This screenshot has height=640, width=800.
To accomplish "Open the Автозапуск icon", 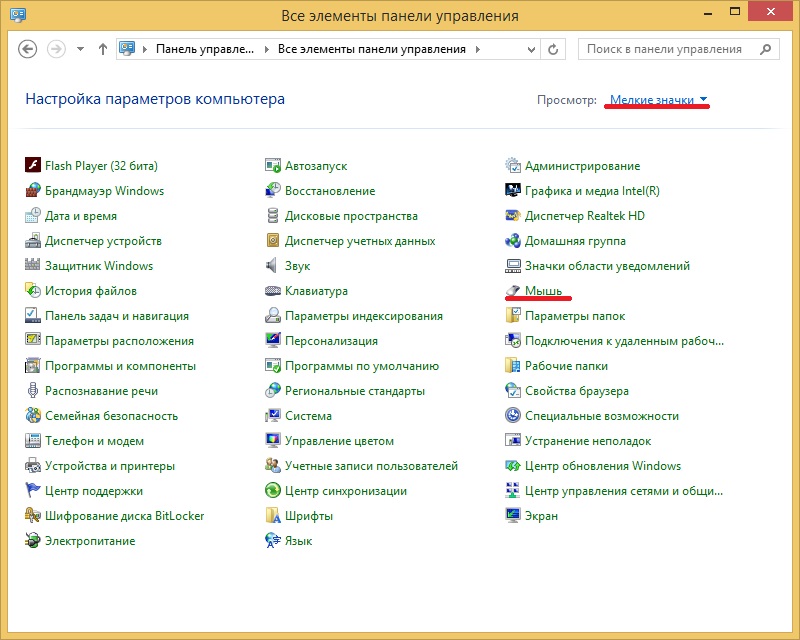I will tap(273, 165).
